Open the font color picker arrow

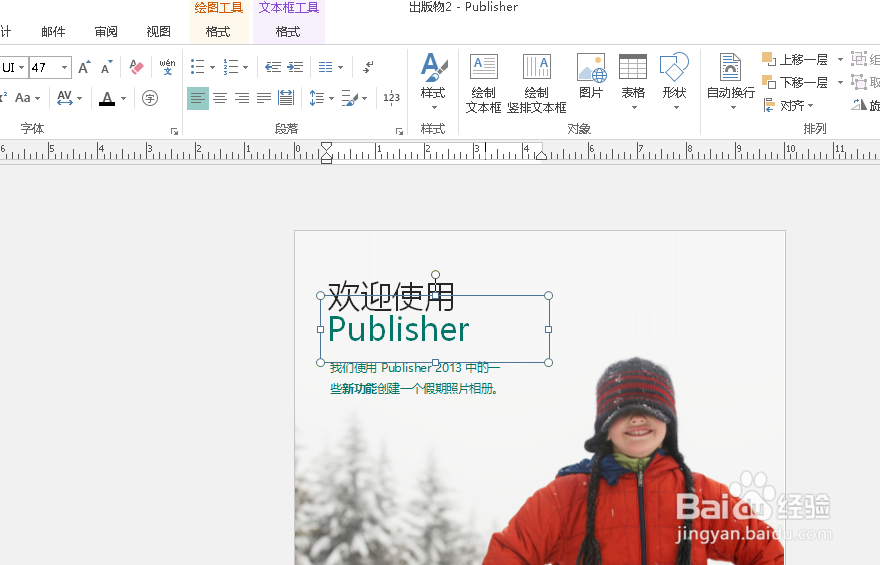tap(123, 99)
